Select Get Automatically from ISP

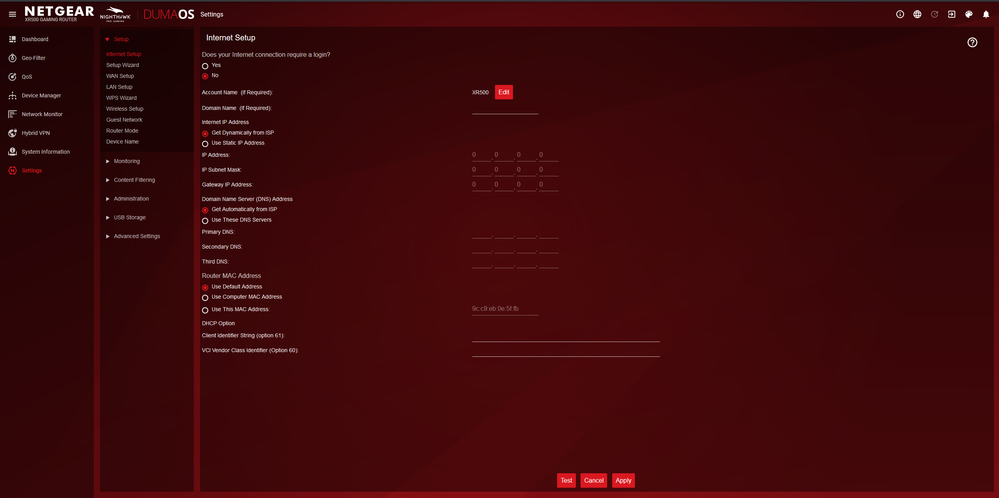[205, 210]
